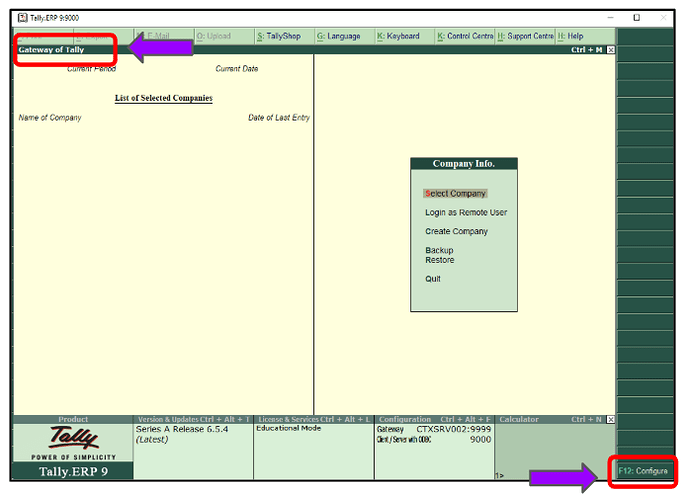Viewport: 690px width, 497px height.
Task: Choose Backup in Company Info menu
Action: 439,250
